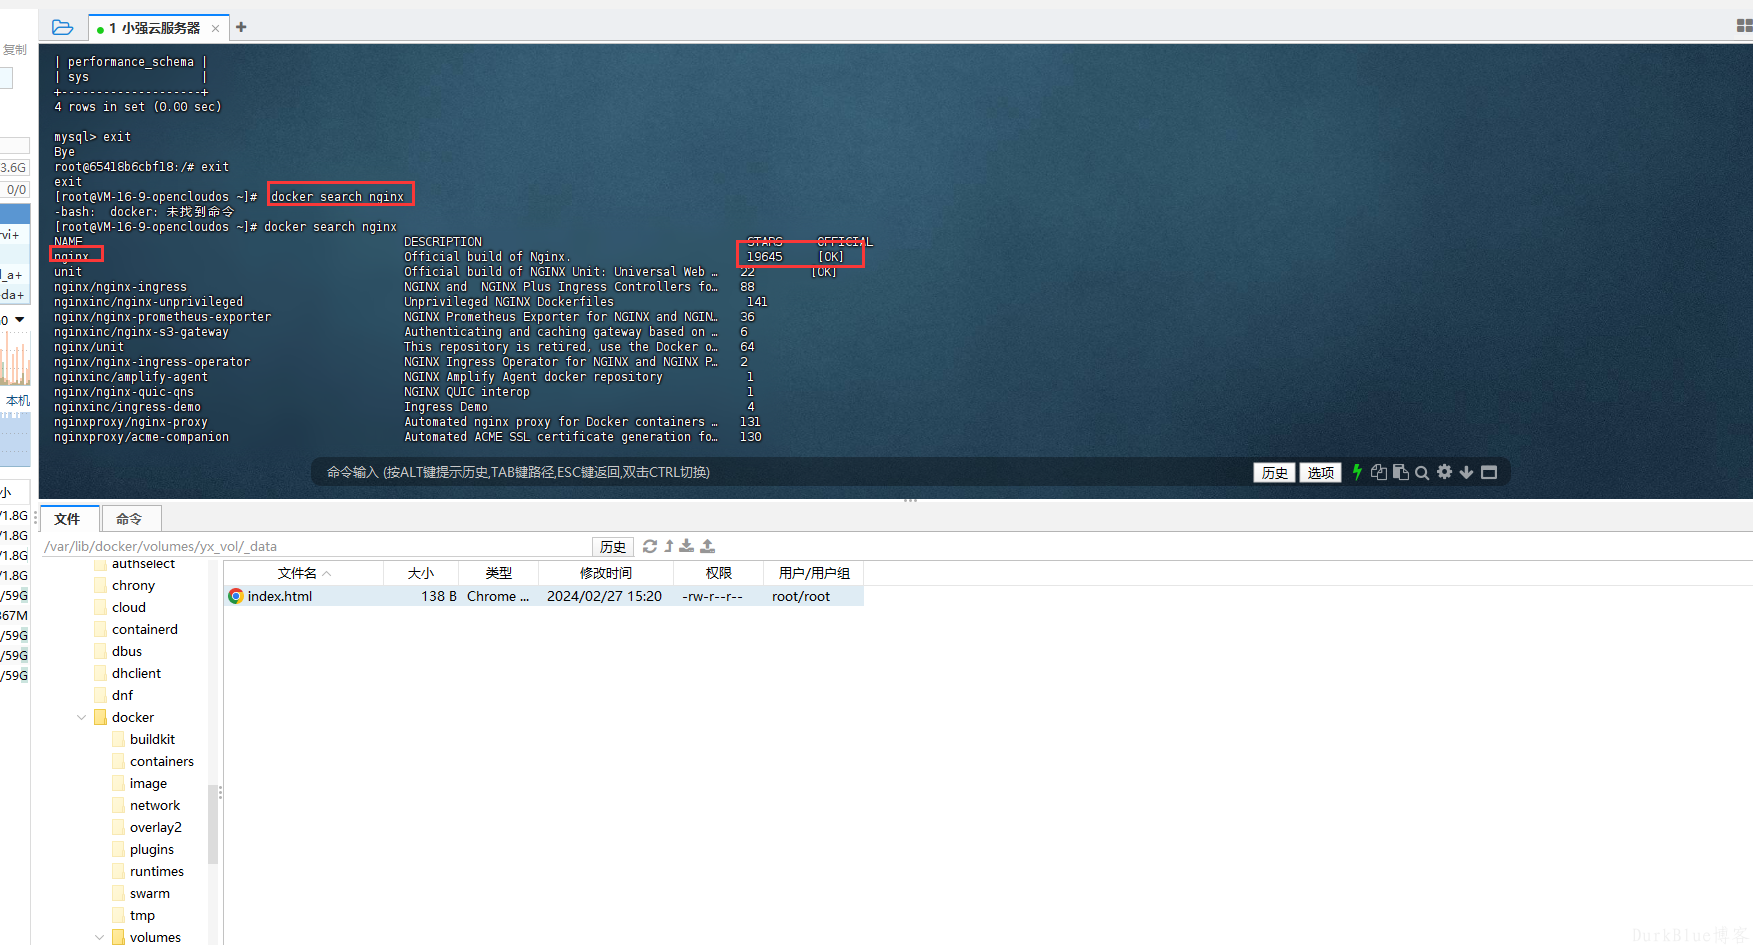Open terminal settings gear icon

pyautogui.click(x=1444, y=472)
